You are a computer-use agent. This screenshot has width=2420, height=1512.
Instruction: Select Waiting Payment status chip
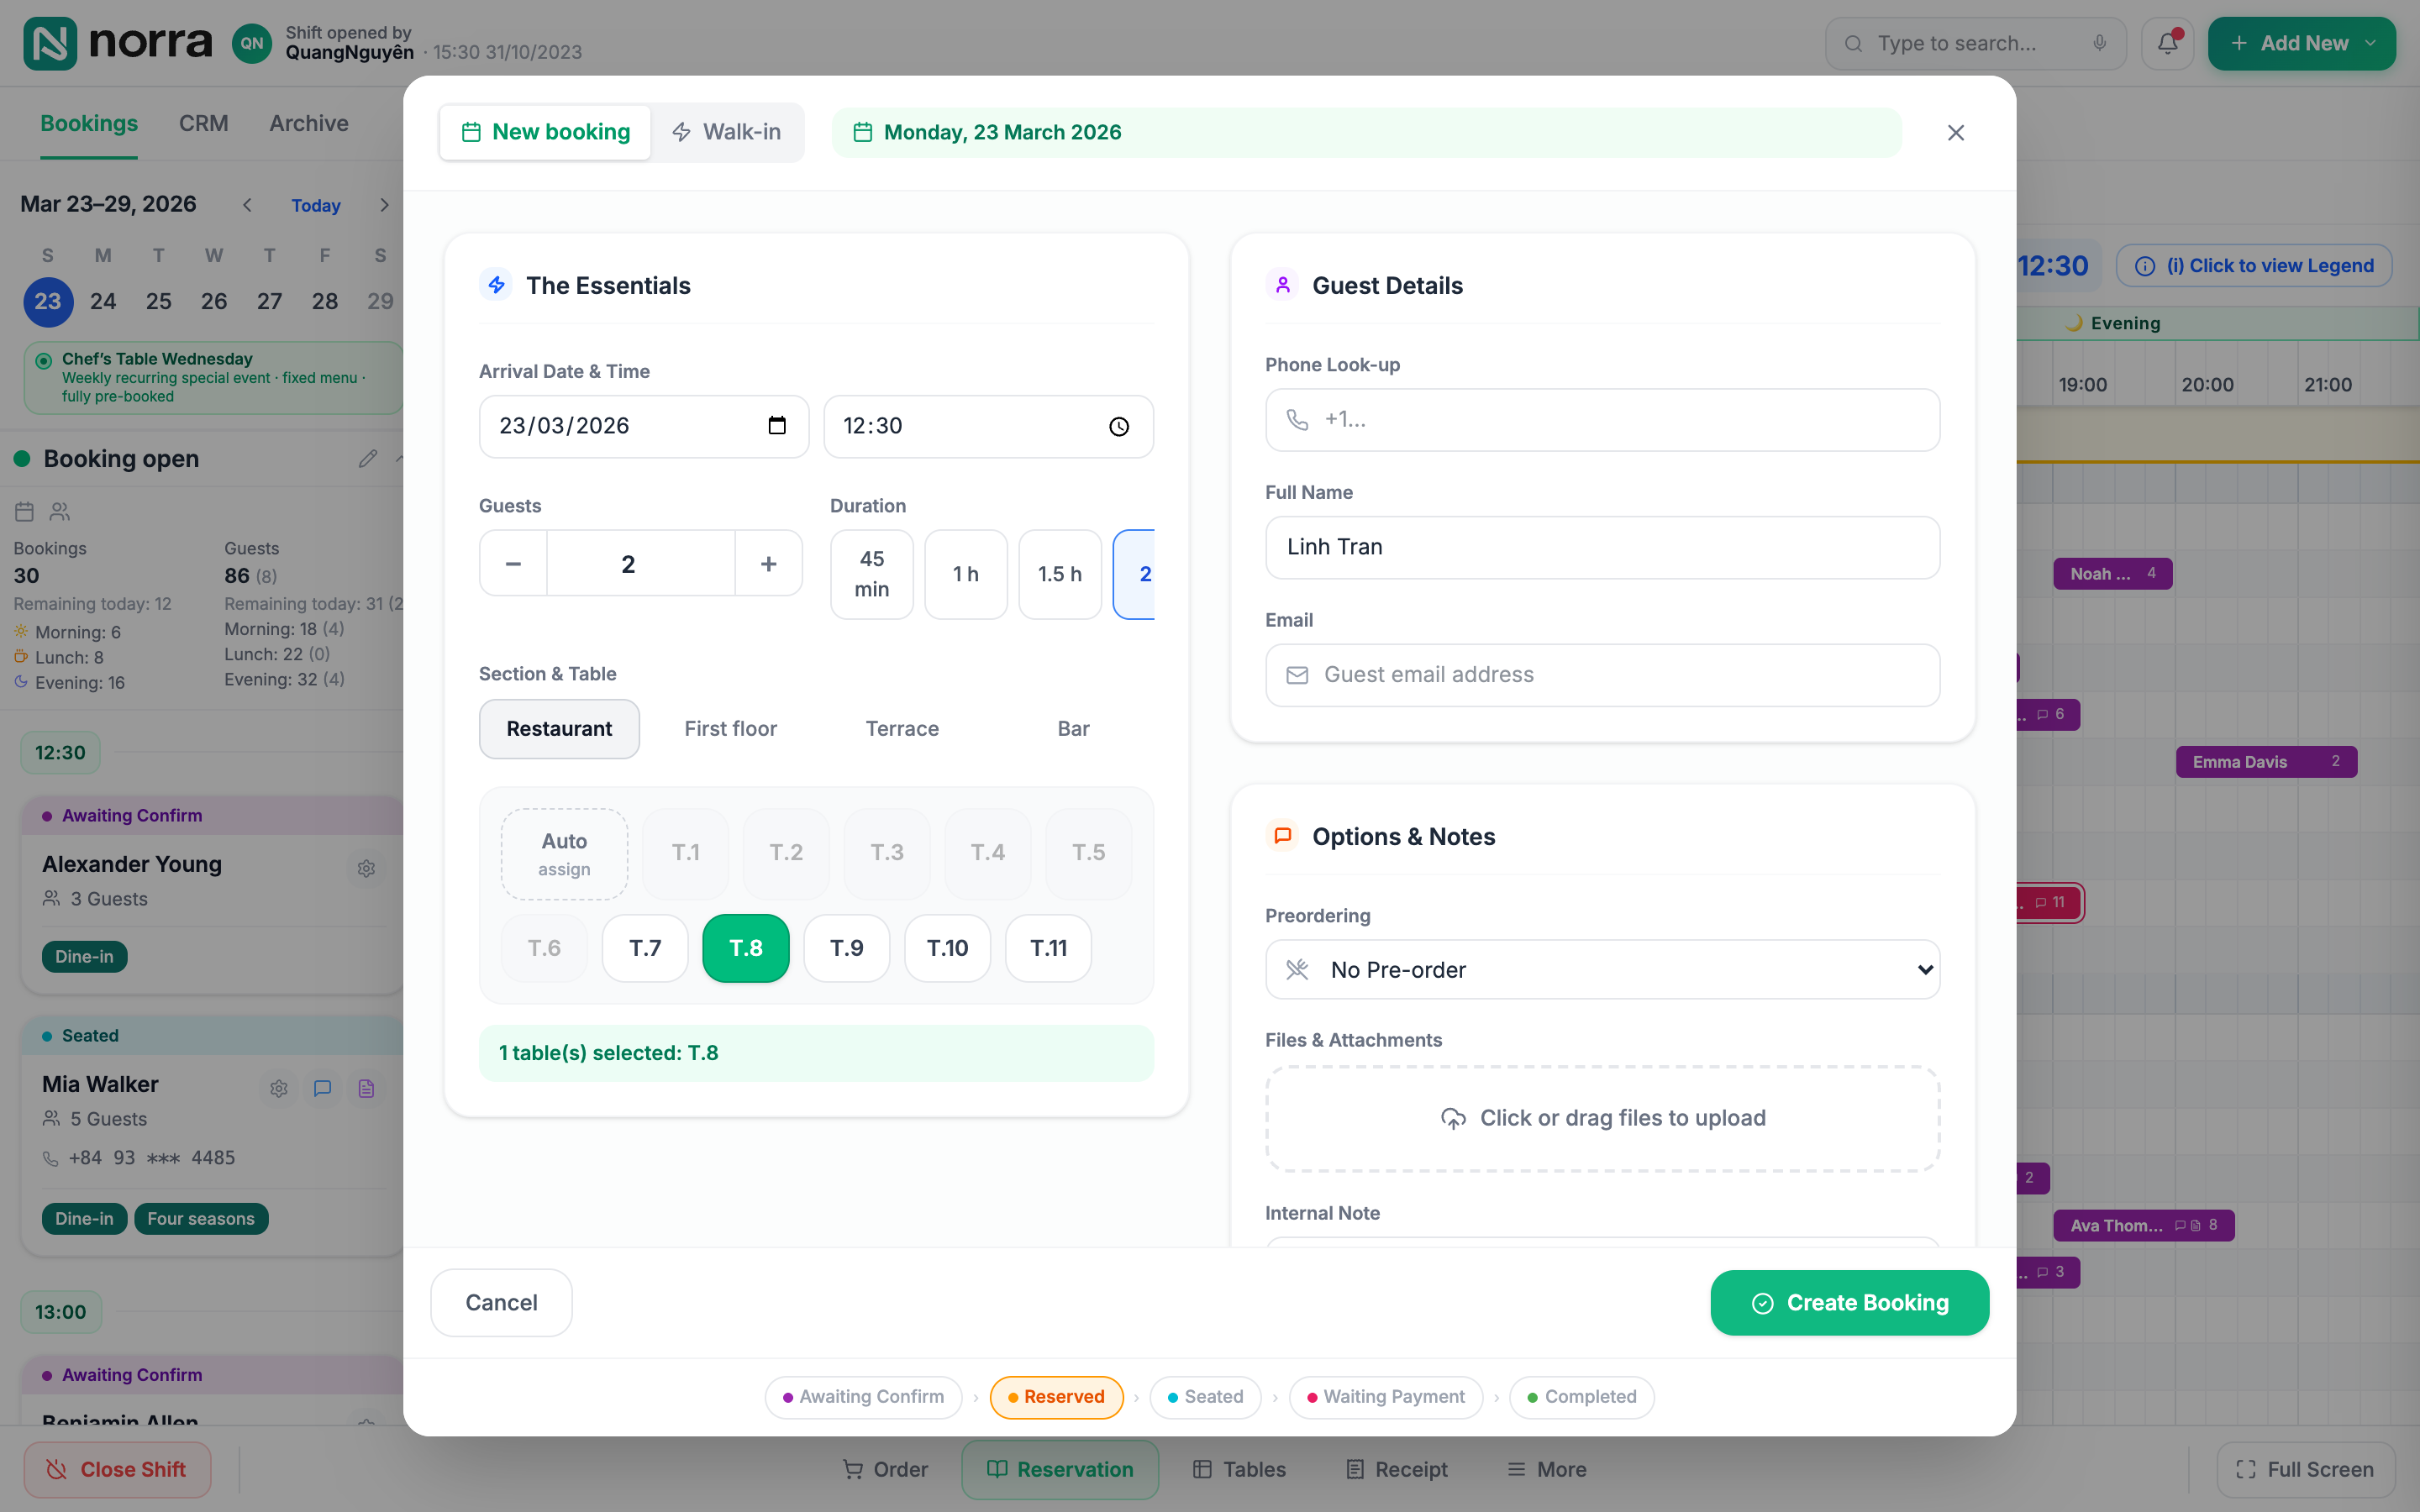click(1385, 1396)
